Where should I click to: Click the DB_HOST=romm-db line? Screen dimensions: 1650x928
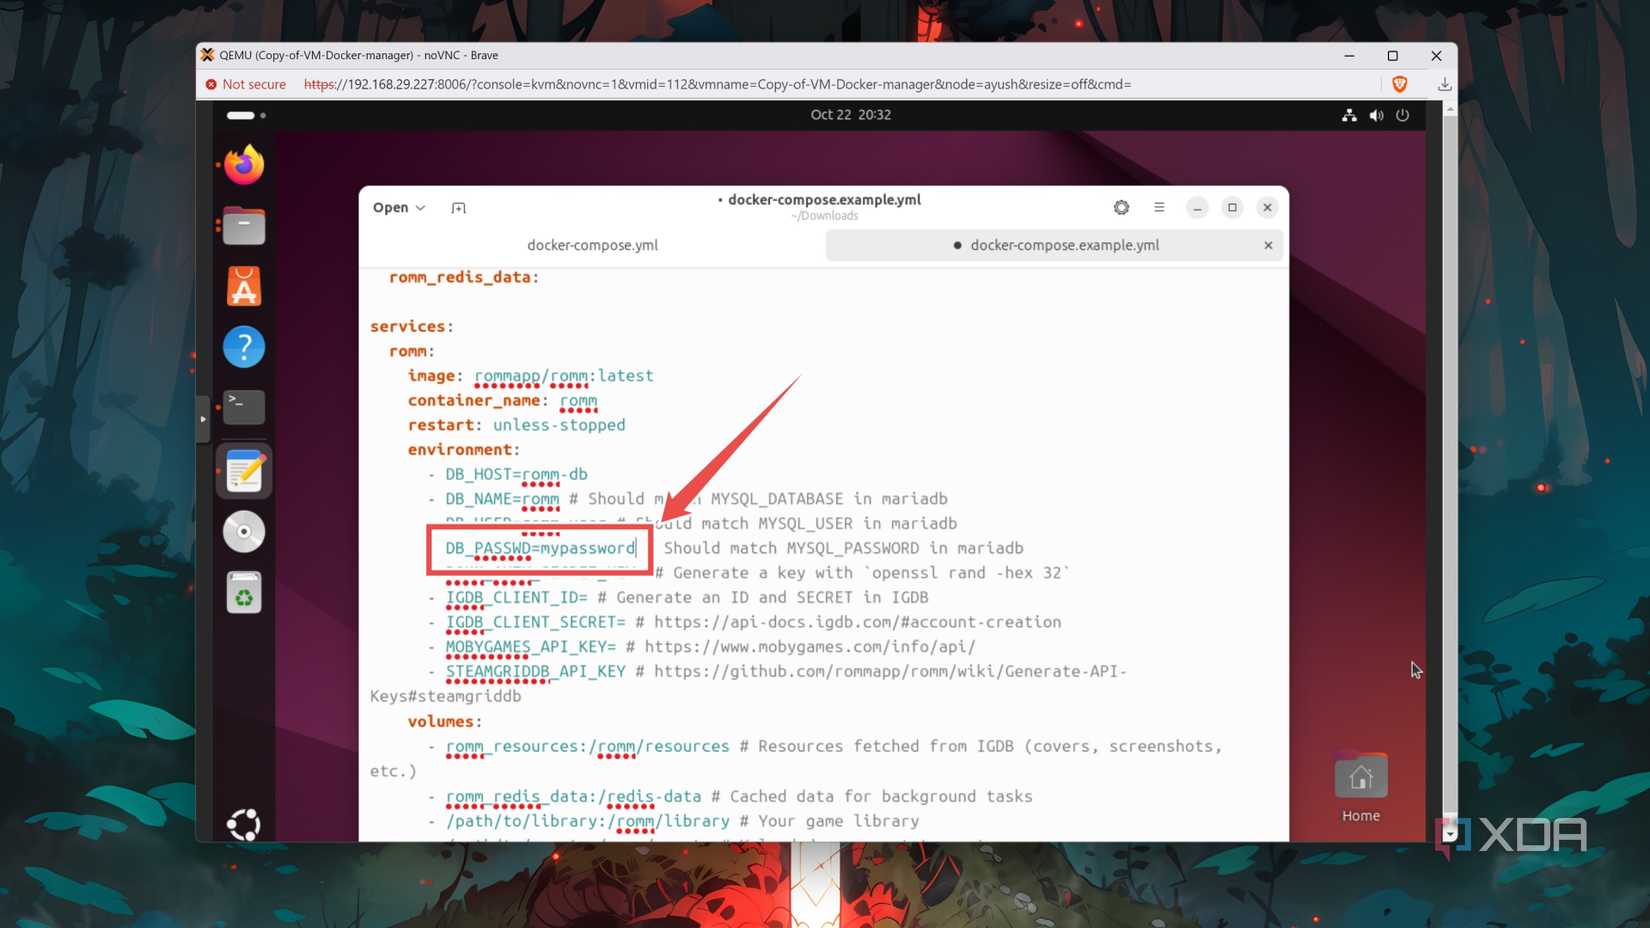[516, 474]
